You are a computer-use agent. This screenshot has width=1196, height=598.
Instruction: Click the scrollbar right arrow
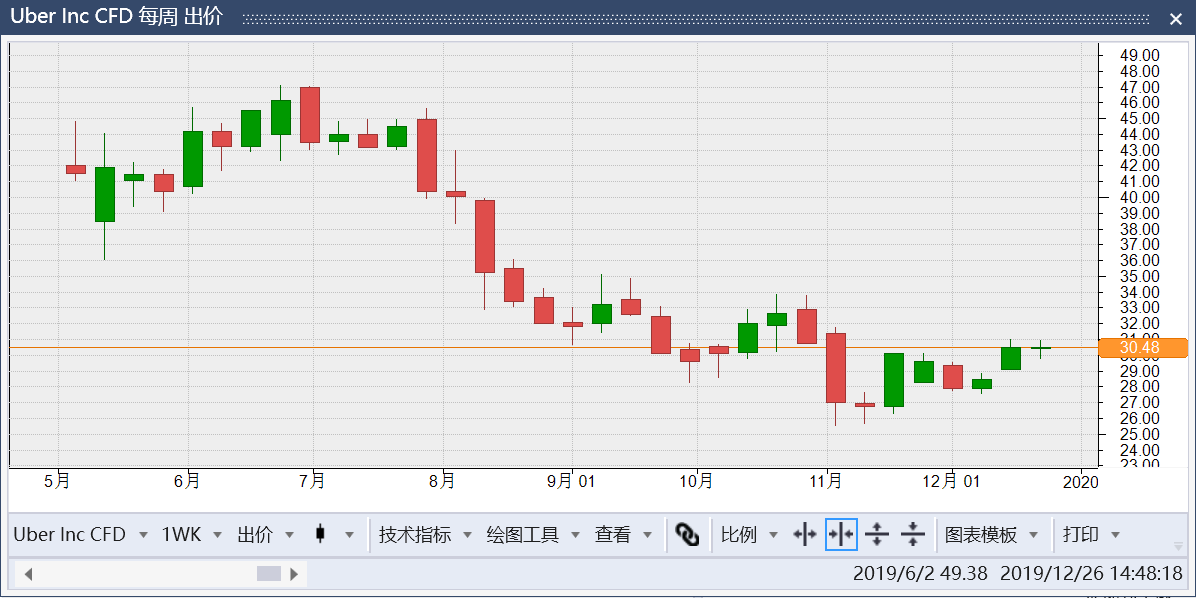pos(294,574)
